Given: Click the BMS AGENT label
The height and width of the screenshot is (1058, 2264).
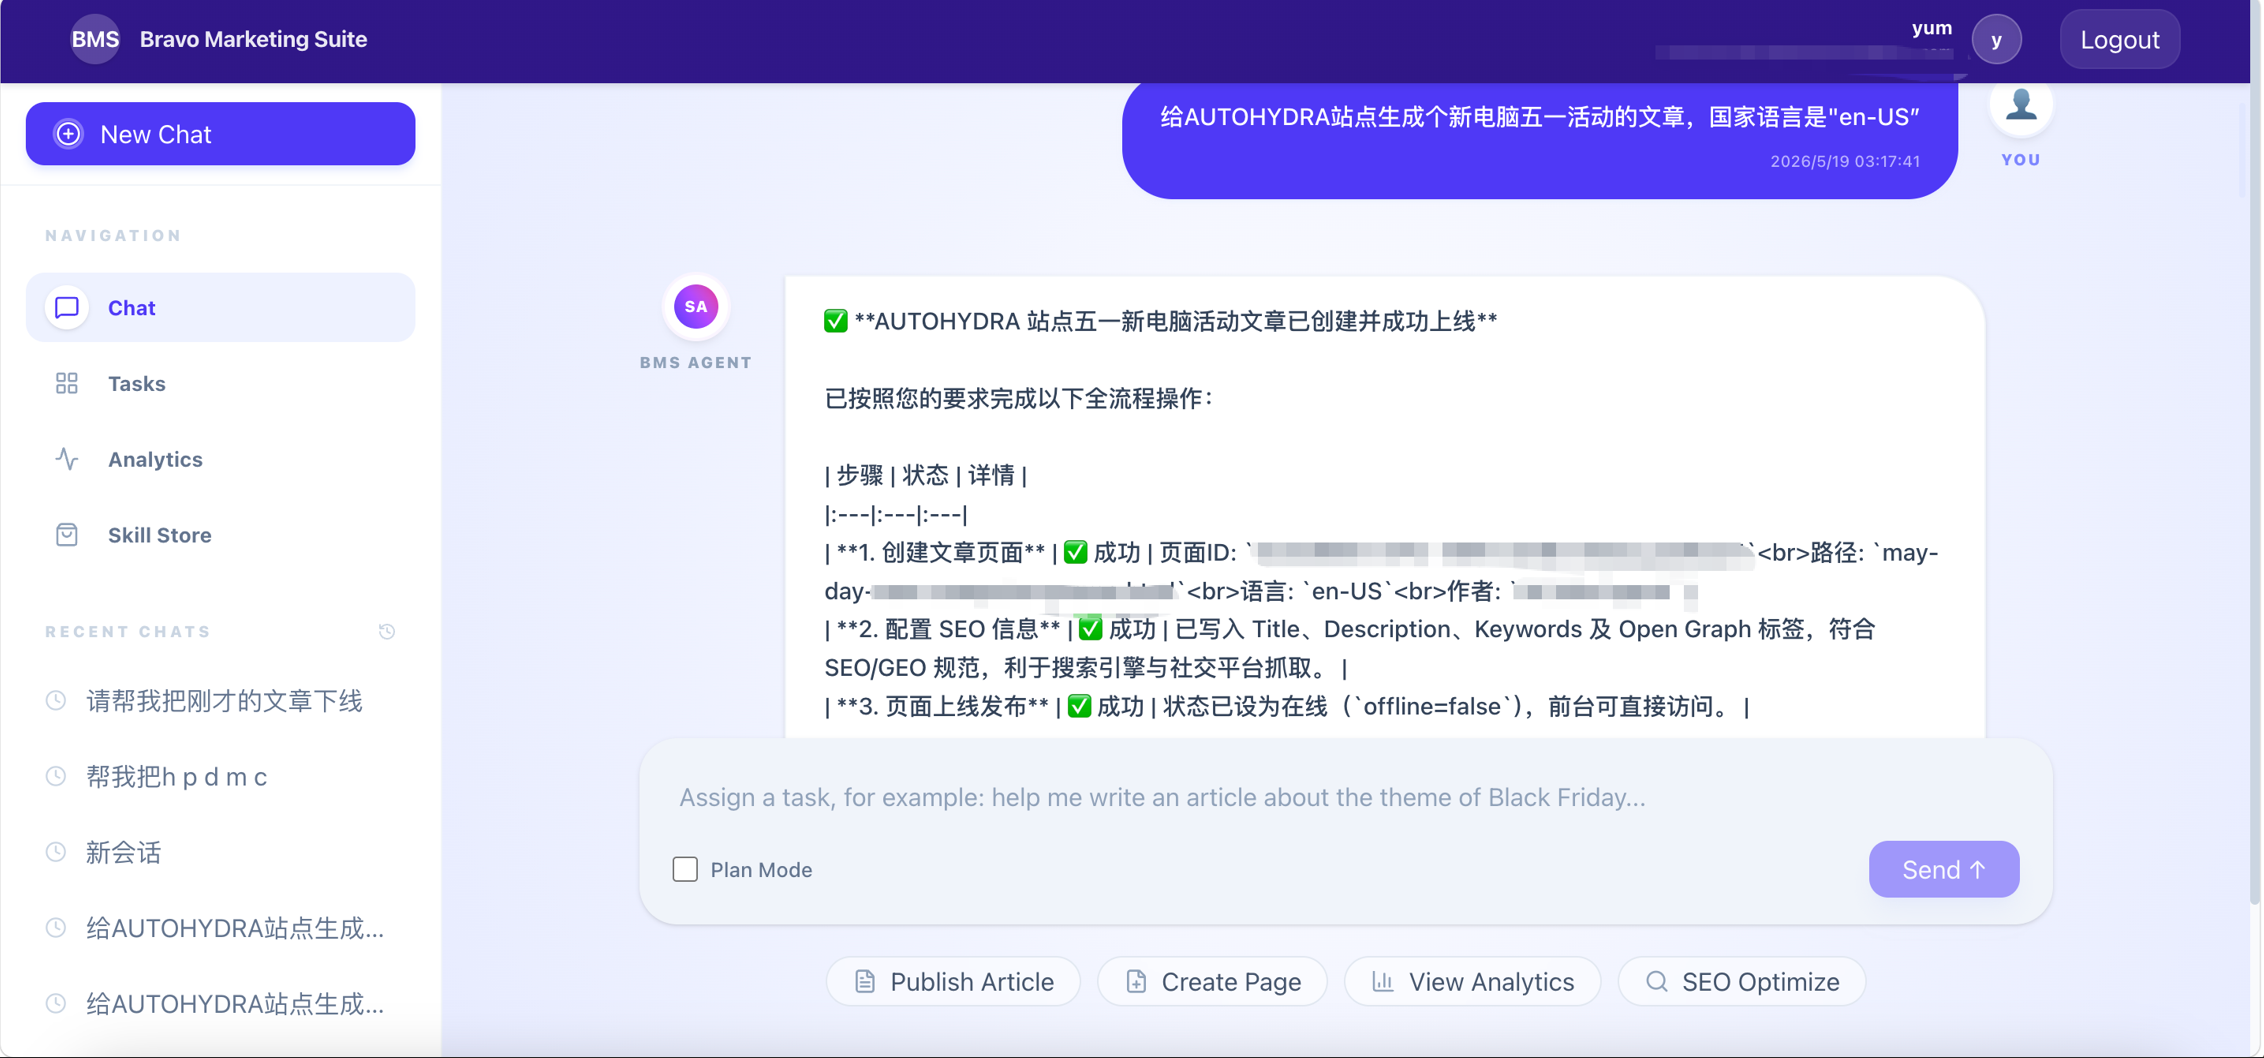Looking at the screenshot, I should 696,362.
